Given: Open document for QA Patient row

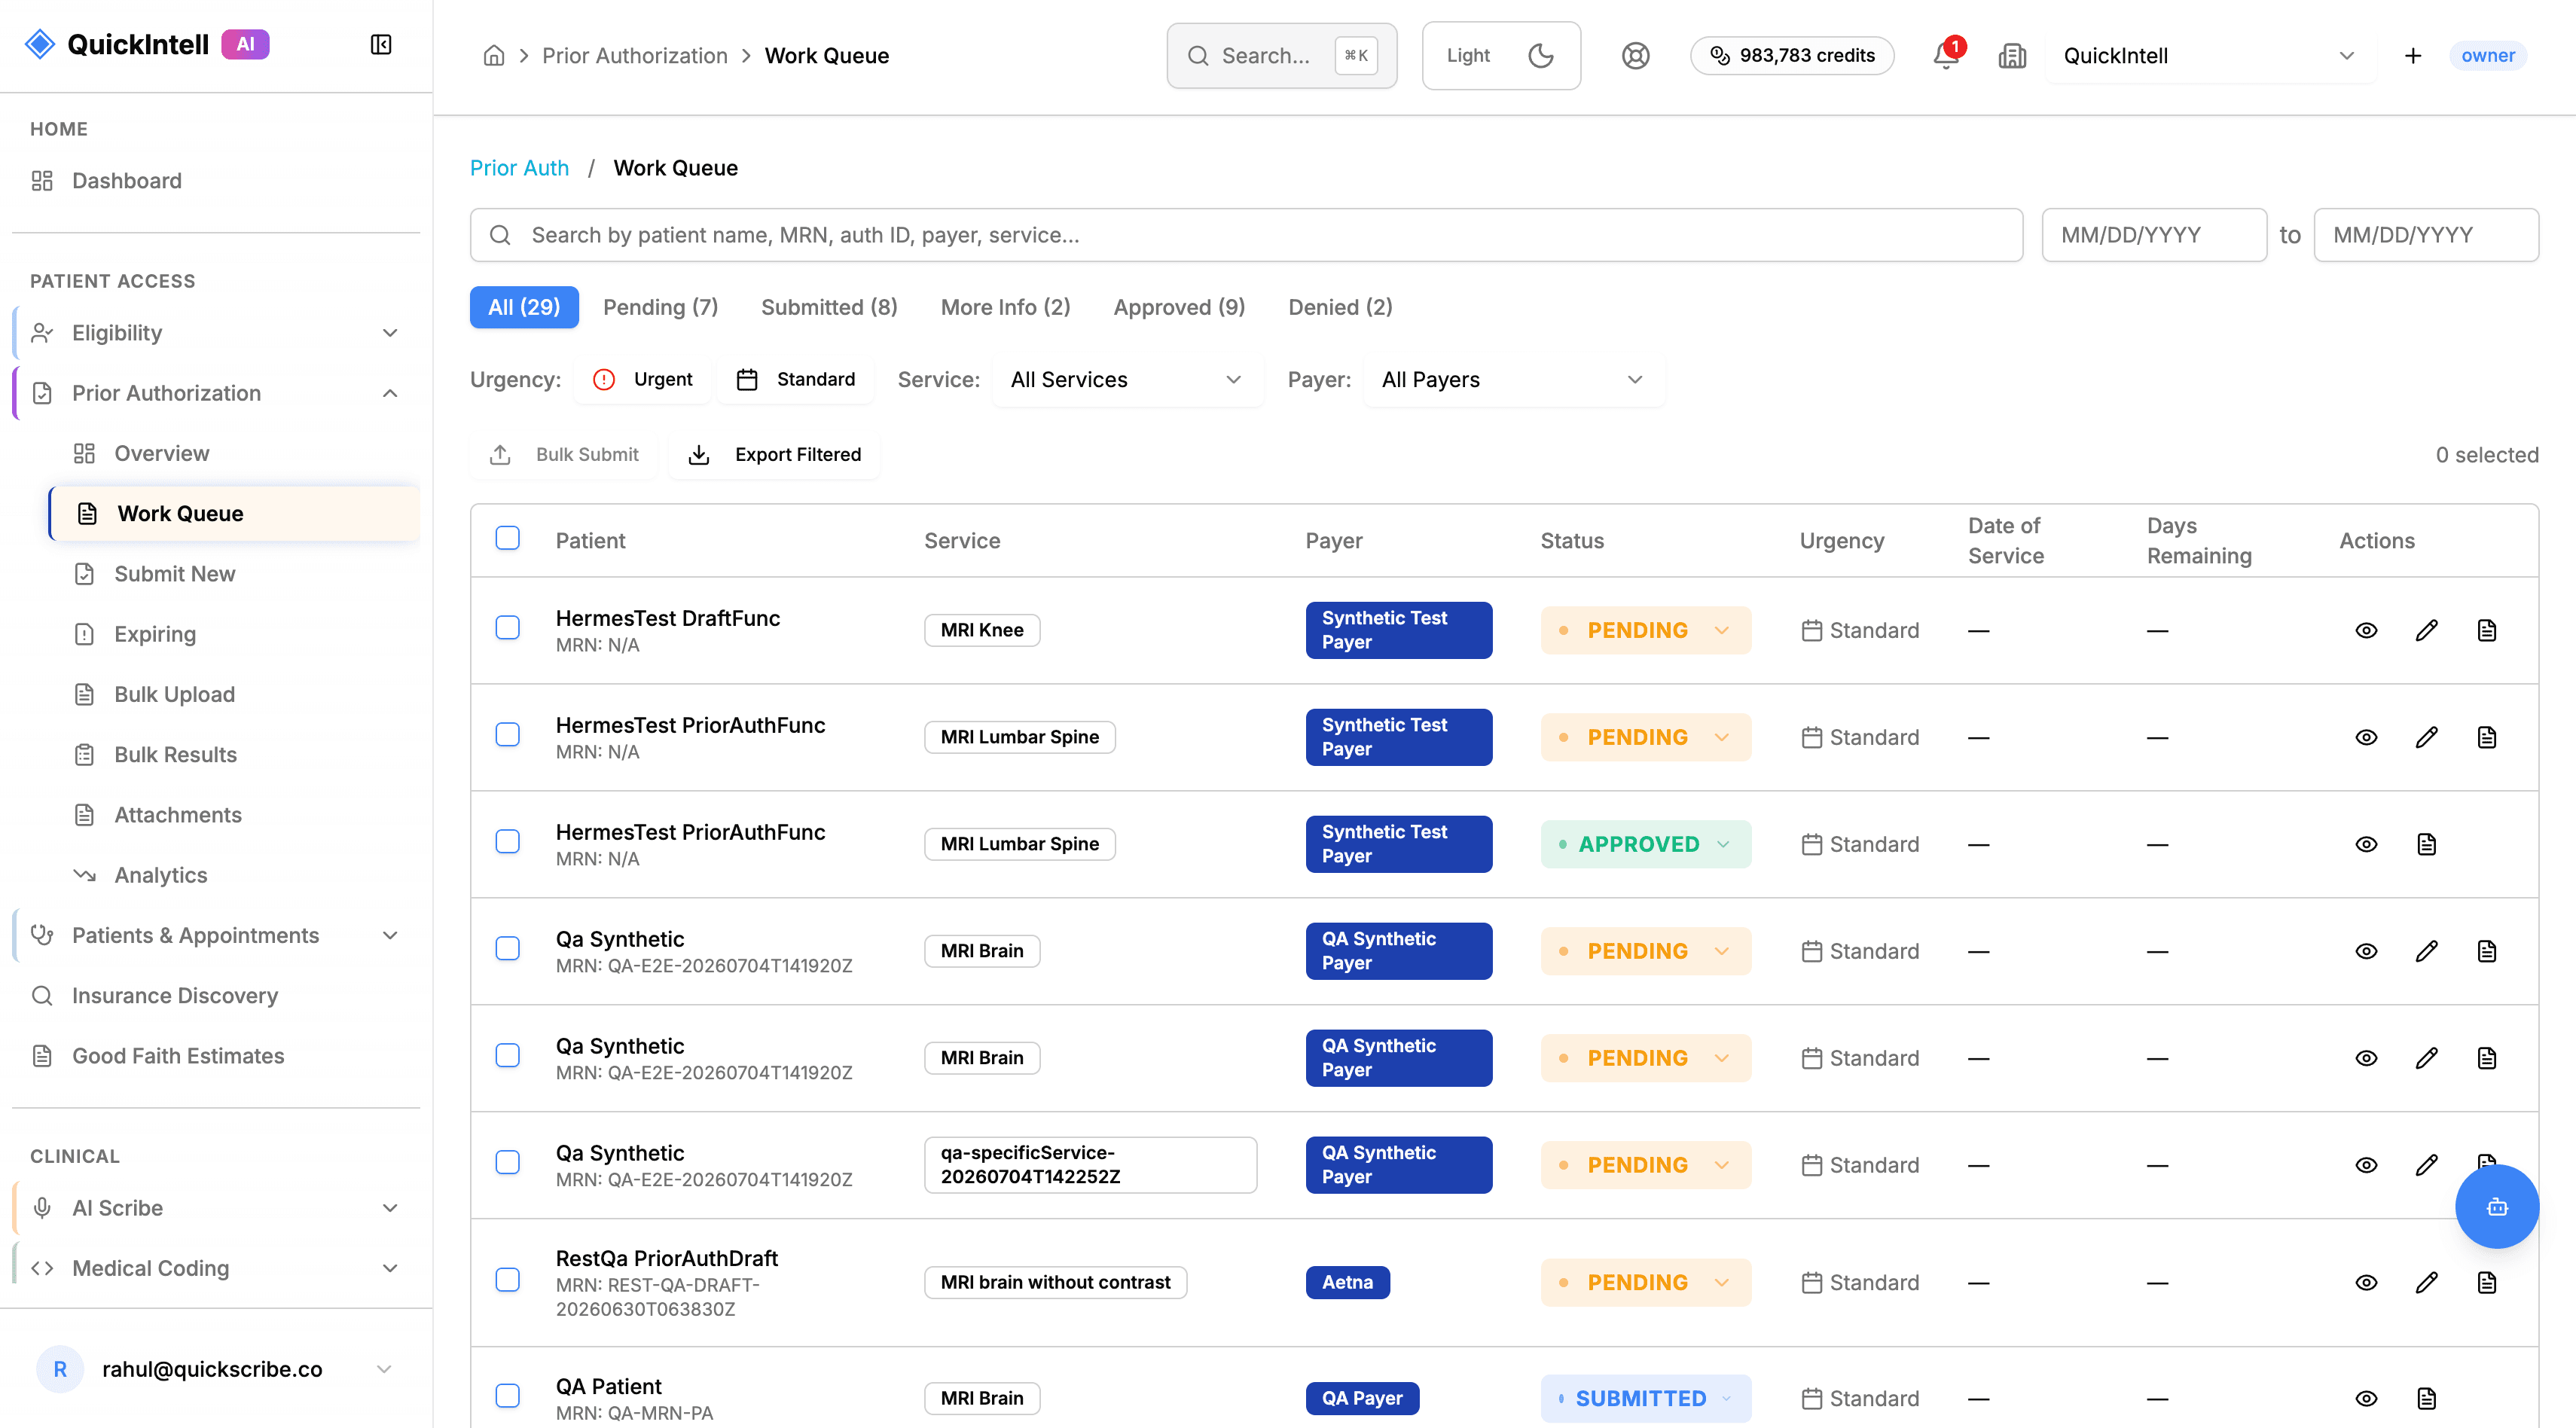Looking at the screenshot, I should [x=2427, y=1398].
